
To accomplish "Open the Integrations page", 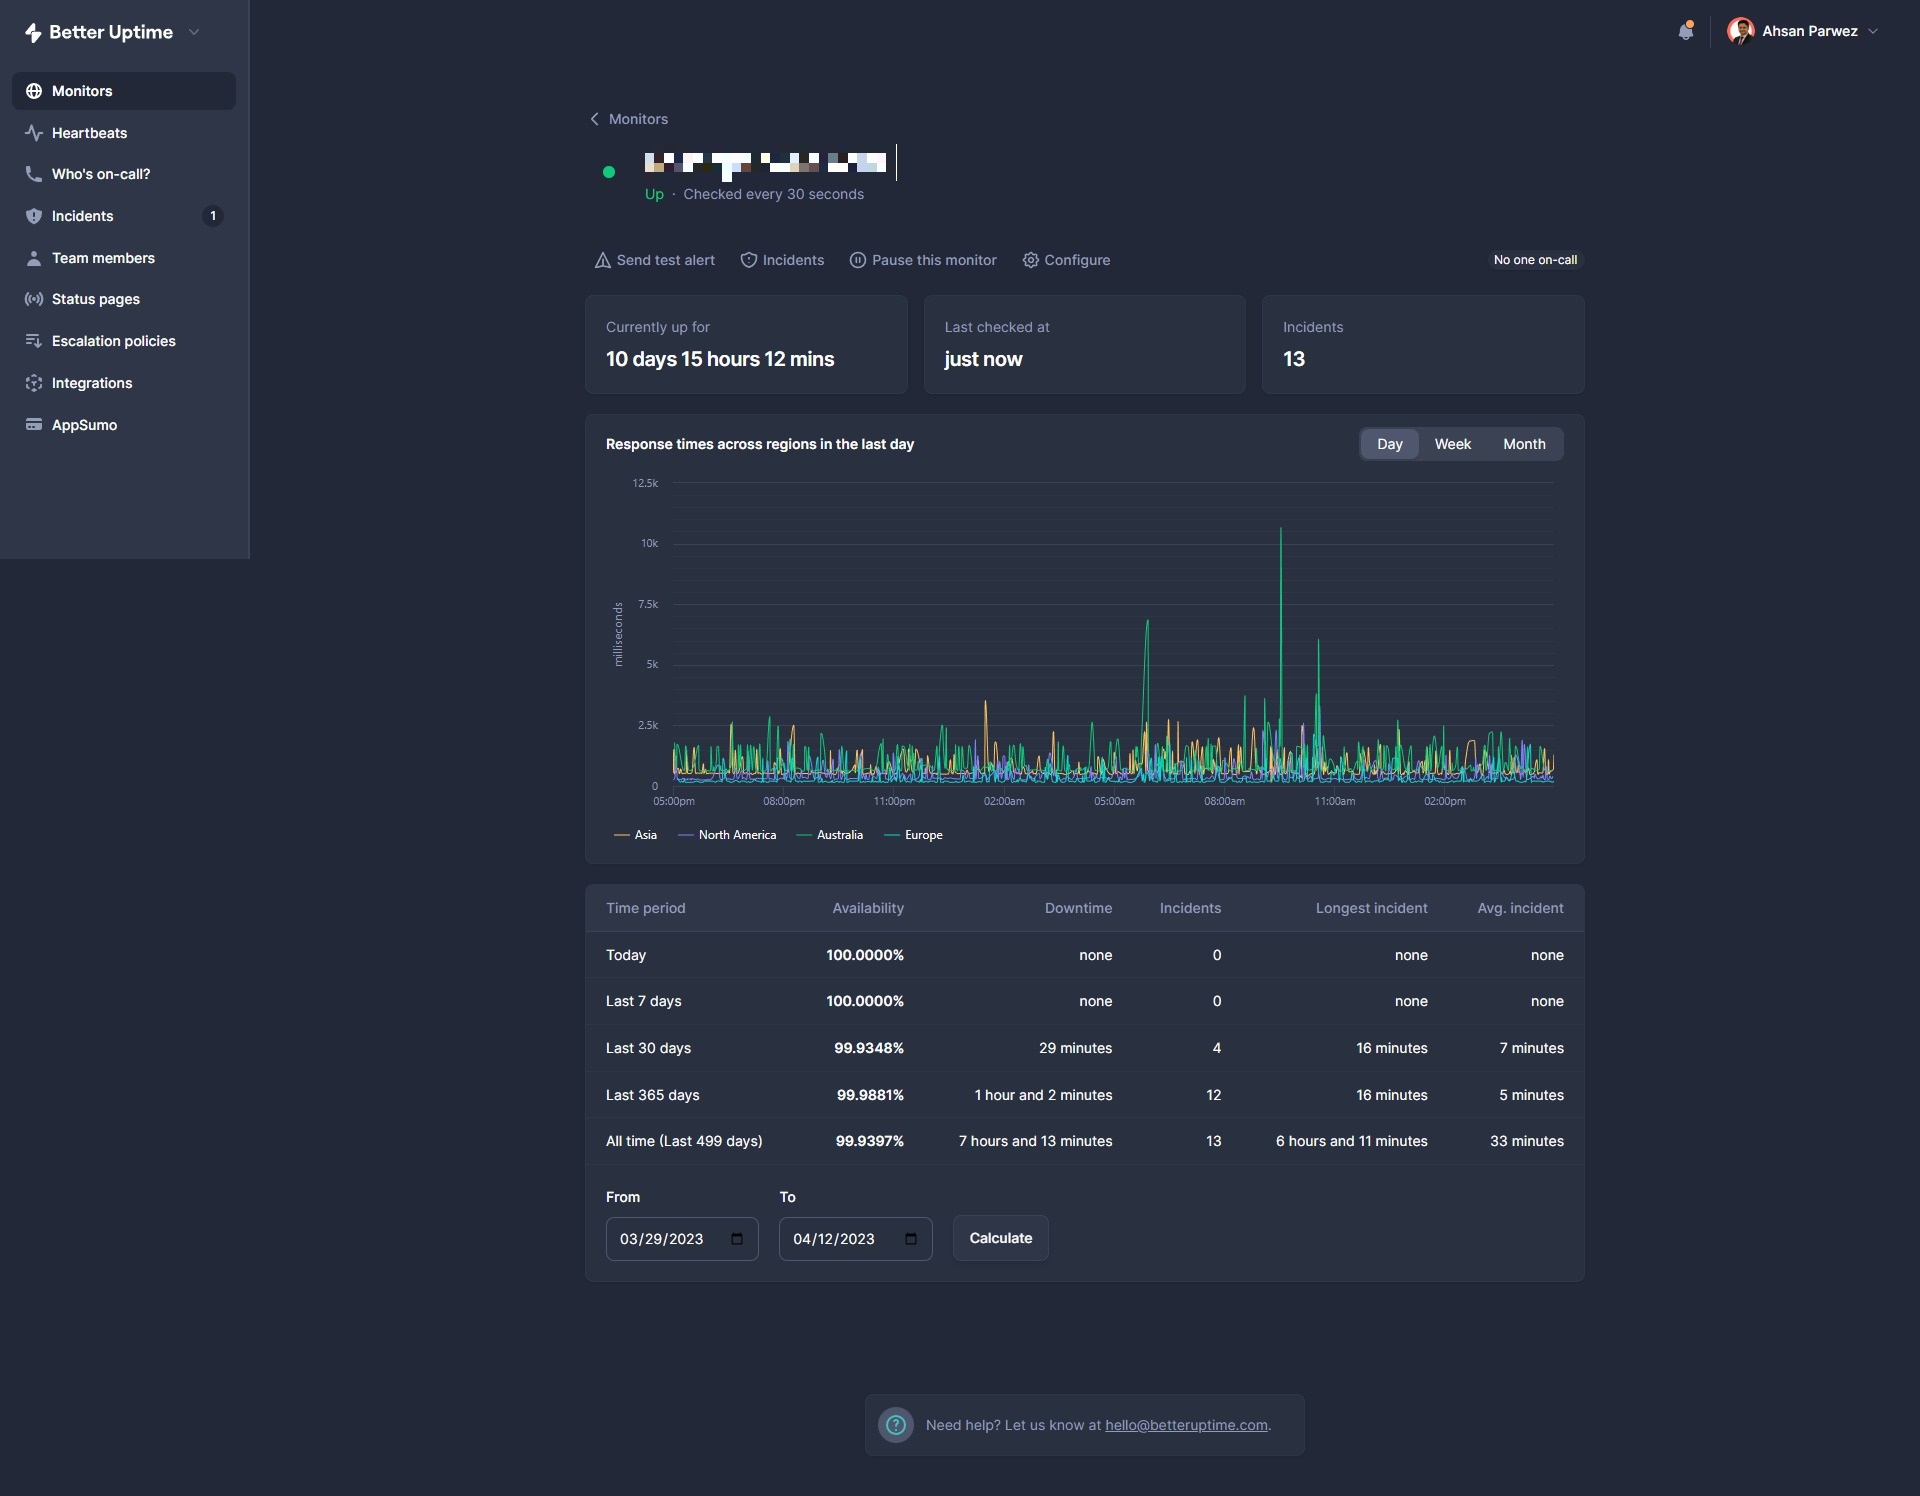I will coord(92,382).
